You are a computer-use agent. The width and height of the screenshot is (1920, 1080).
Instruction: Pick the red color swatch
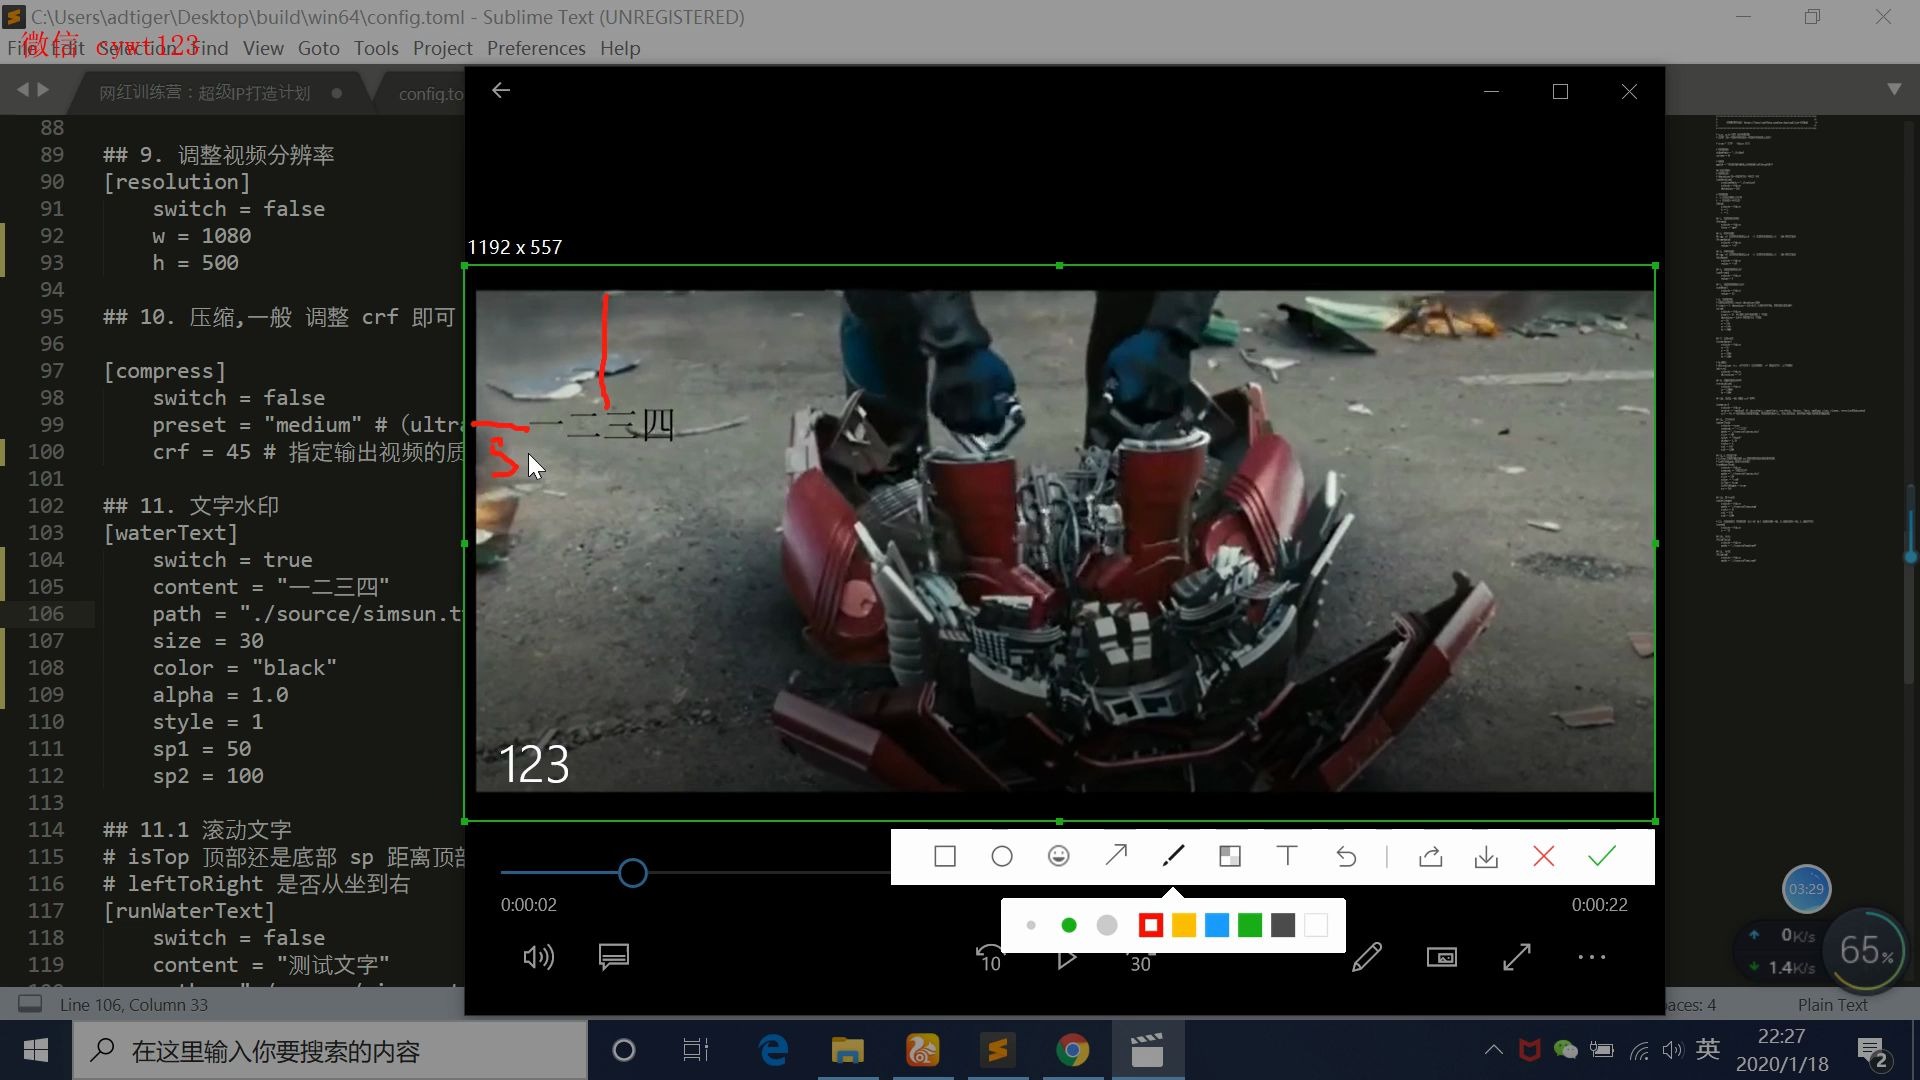pyautogui.click(x=1150, y=926)
